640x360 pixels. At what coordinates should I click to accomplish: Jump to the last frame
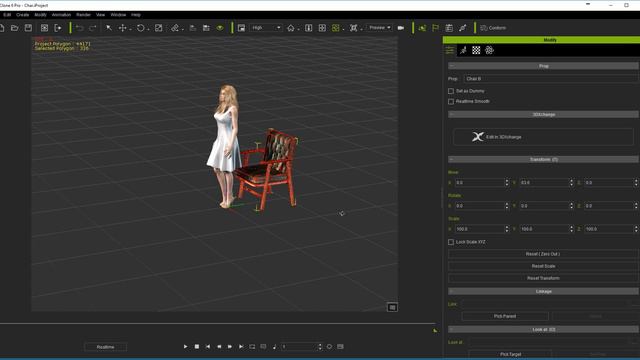(x=241, y=347)
